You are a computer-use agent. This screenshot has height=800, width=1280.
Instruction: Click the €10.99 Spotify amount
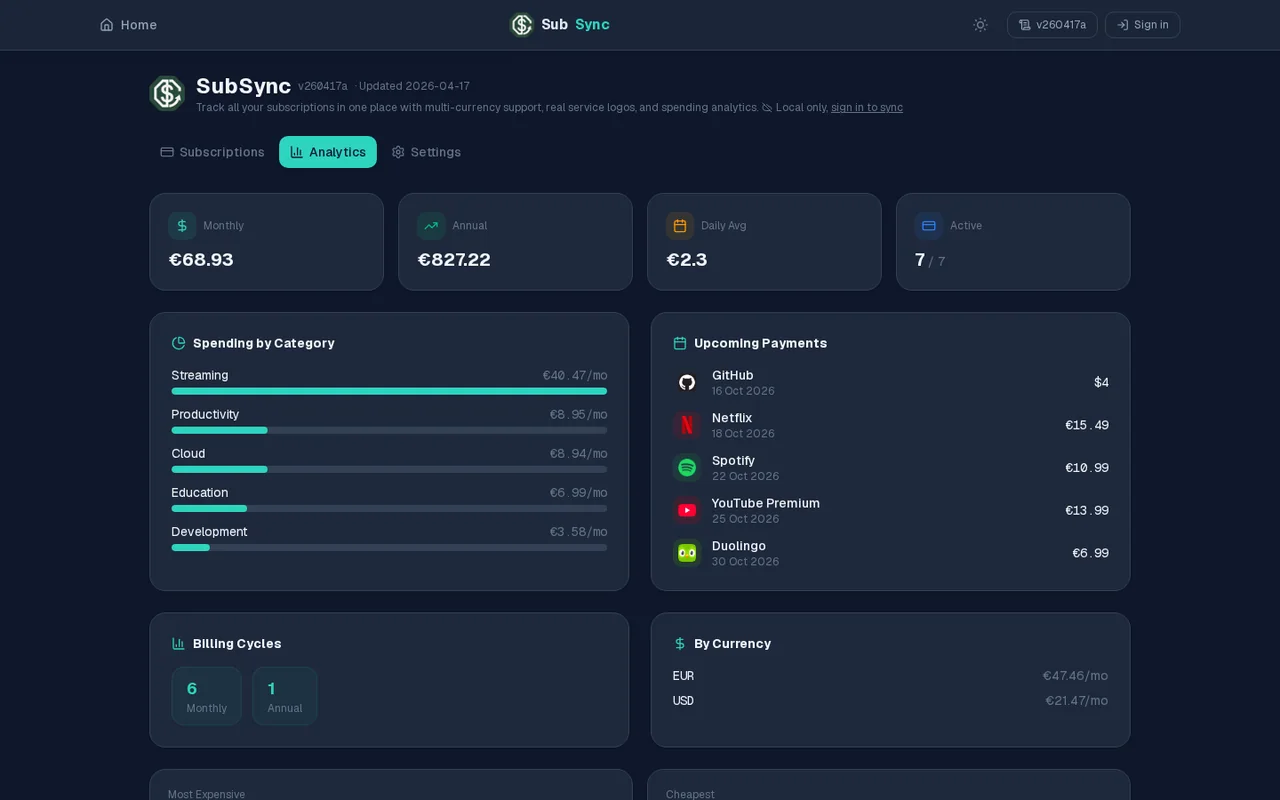pos(1087,468)
